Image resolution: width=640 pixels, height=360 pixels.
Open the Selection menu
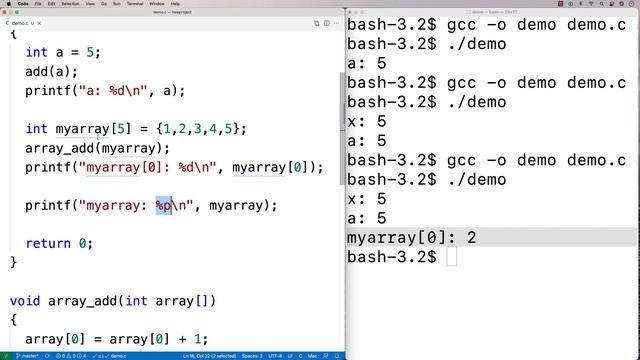click(x=70, y=4)
